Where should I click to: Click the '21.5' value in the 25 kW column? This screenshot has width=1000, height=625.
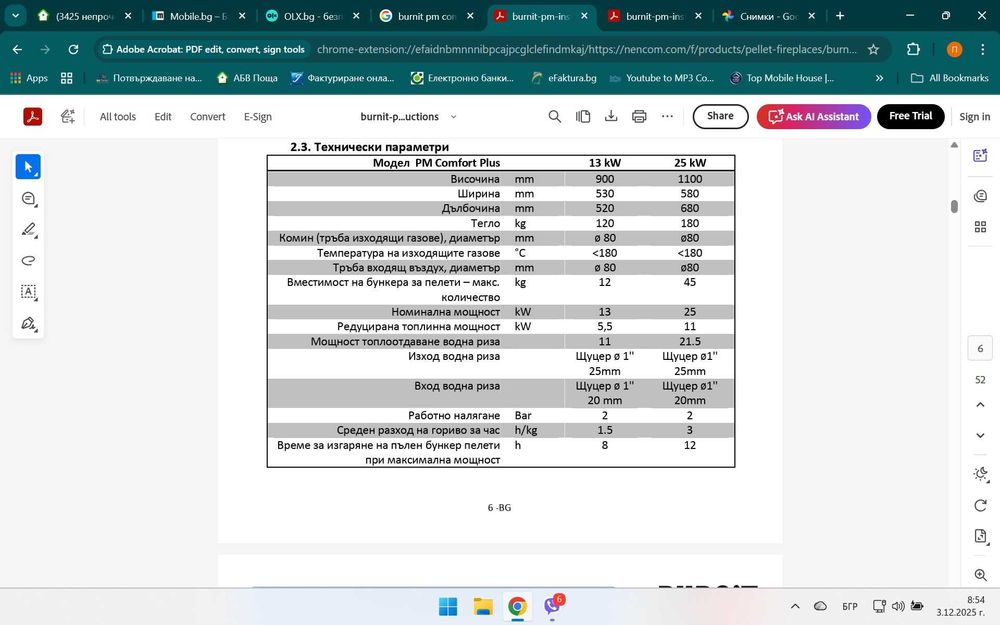[x=689, y=342]
